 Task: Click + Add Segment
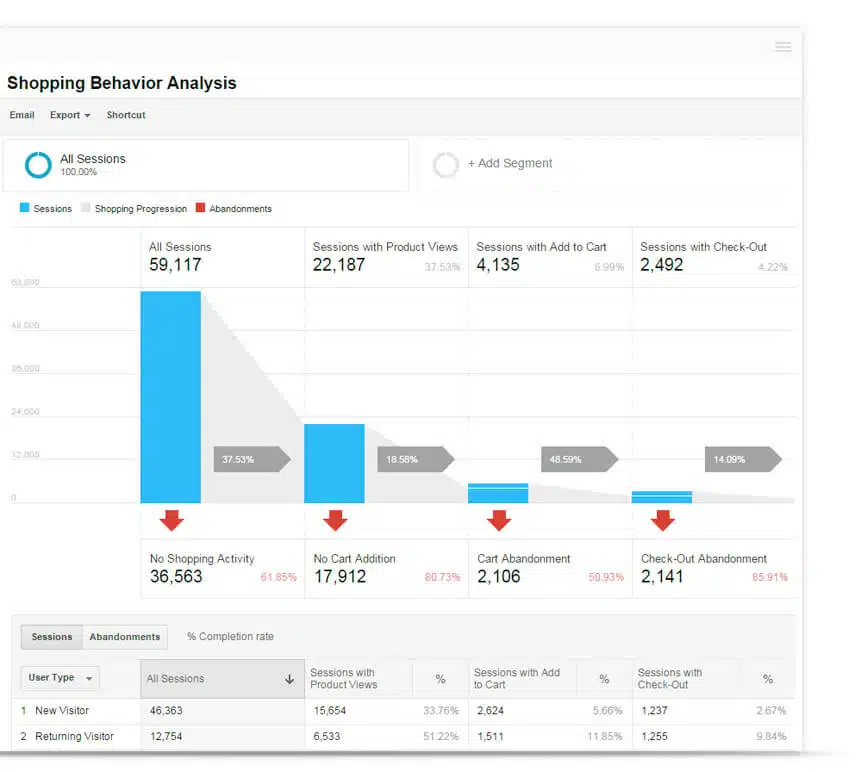point(510,163)
